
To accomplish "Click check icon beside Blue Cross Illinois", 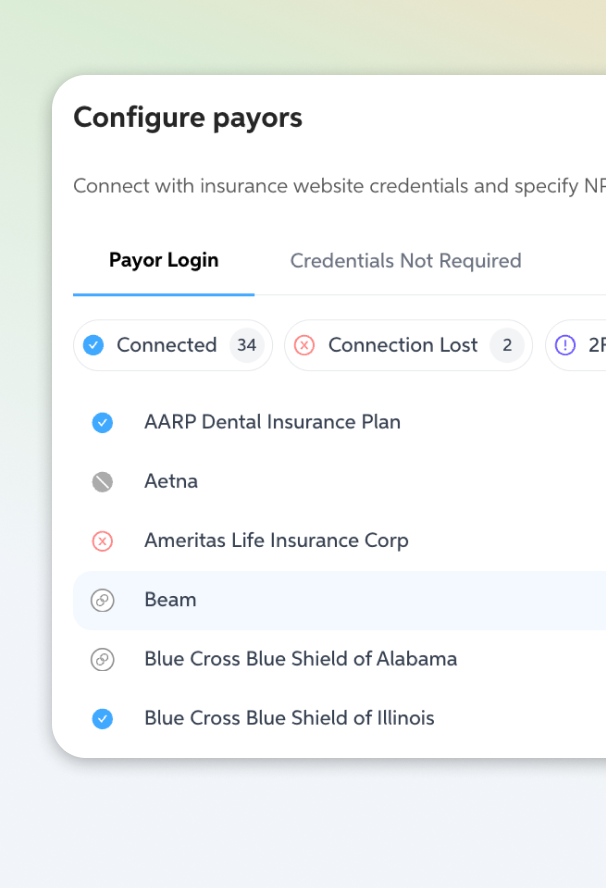I will [102, 718].
